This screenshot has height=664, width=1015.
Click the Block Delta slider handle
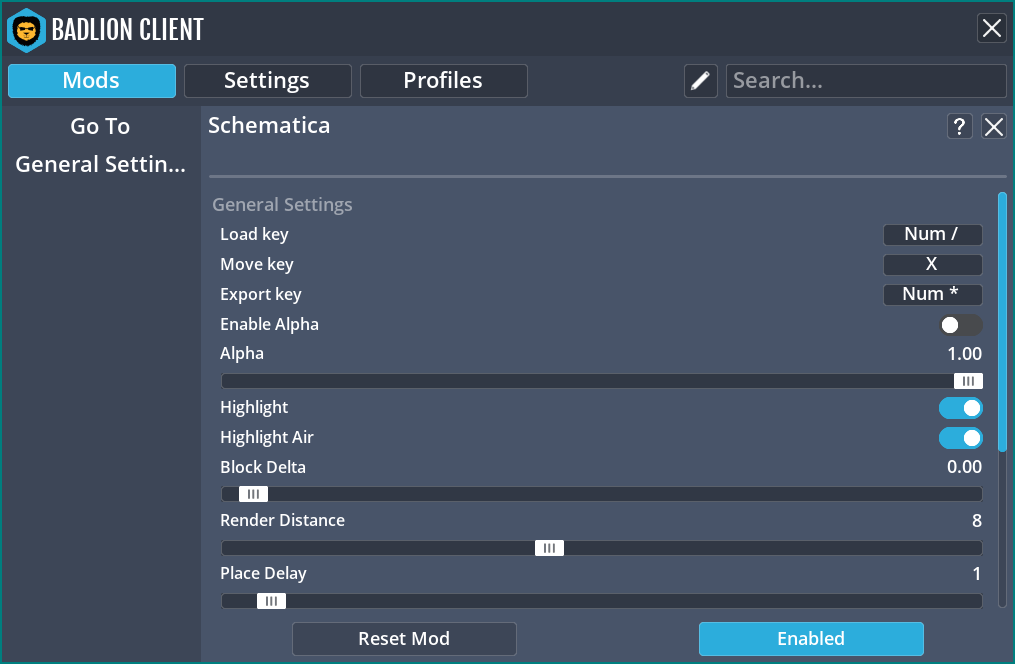coord(253,494)
